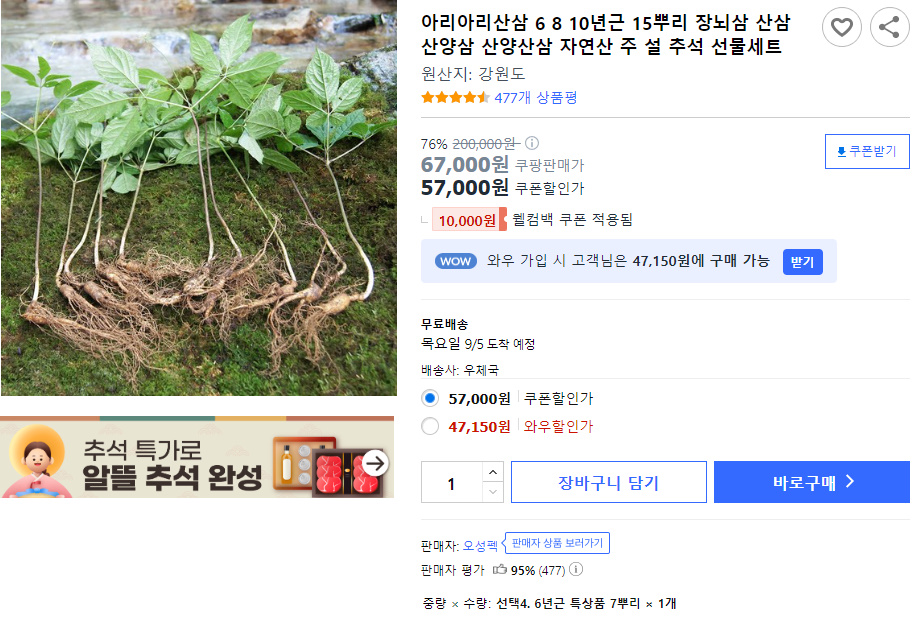912x625 pixels.
Task: Click the five-star rating icons
Action: click(455, 98)
